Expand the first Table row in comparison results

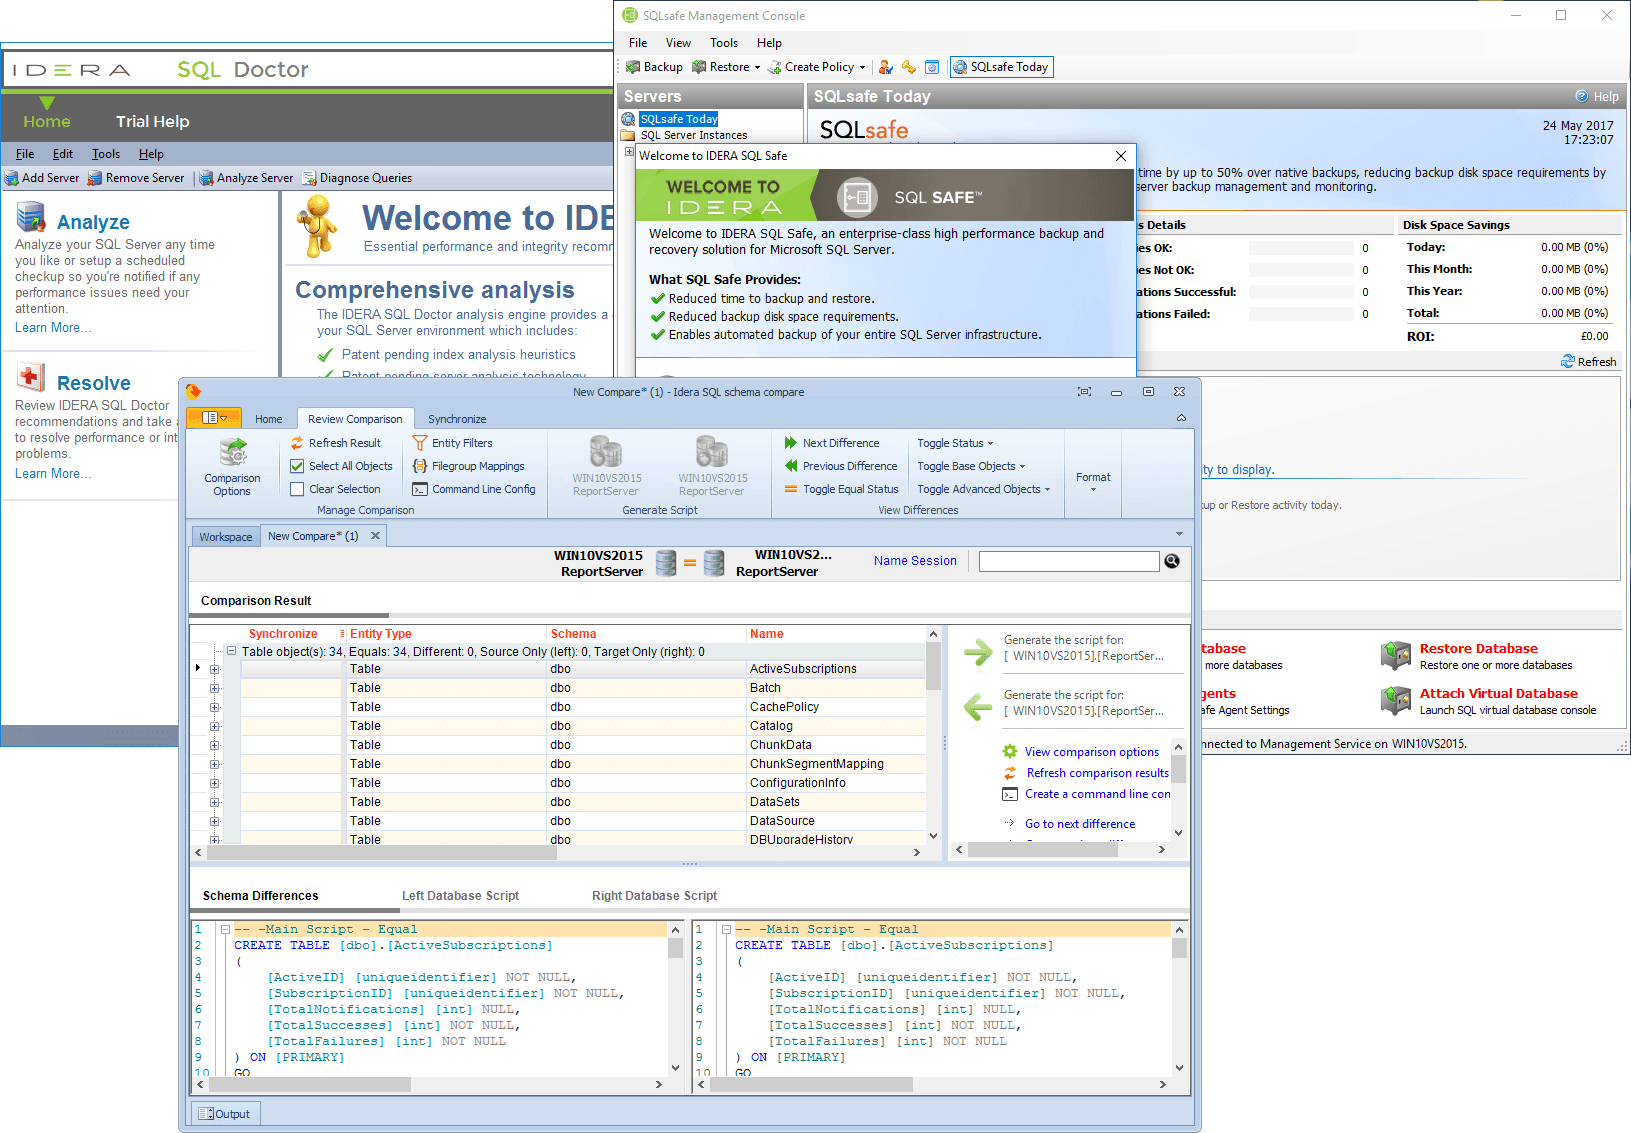click(x=213, y=668)
